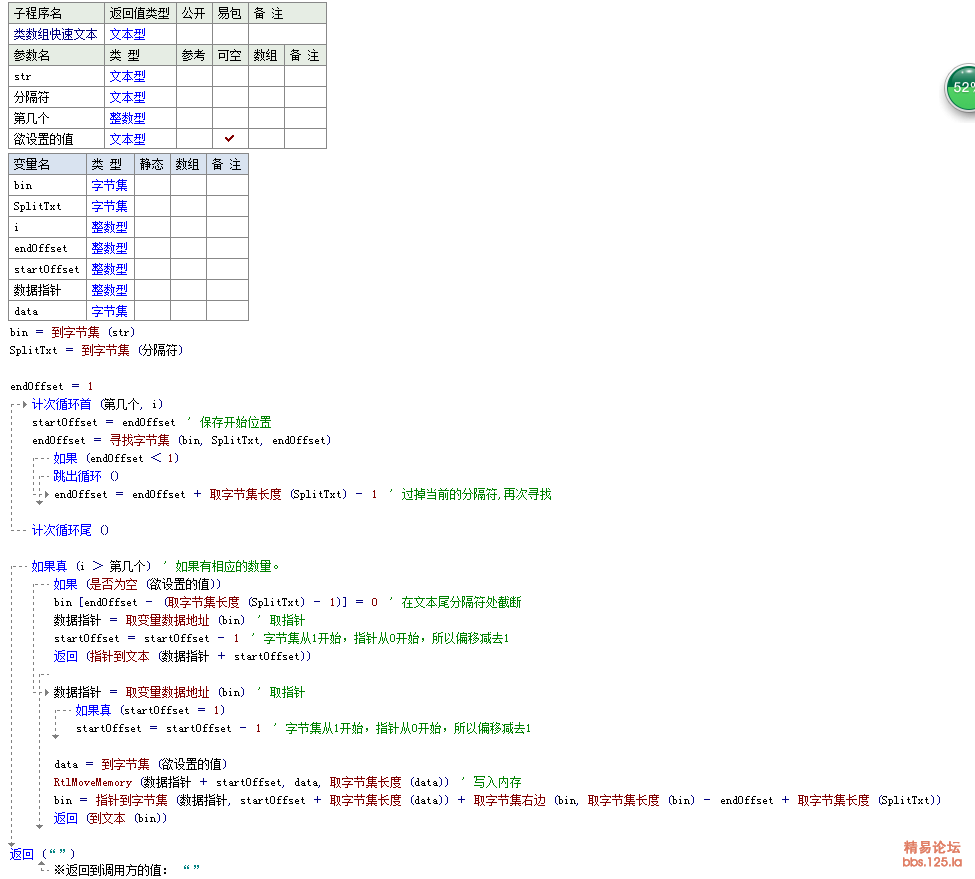This screenshot has height=879, width=975.
Task: Toggle the 可空 checkmark for 欲设置的值
Action: tap(229, 139)
